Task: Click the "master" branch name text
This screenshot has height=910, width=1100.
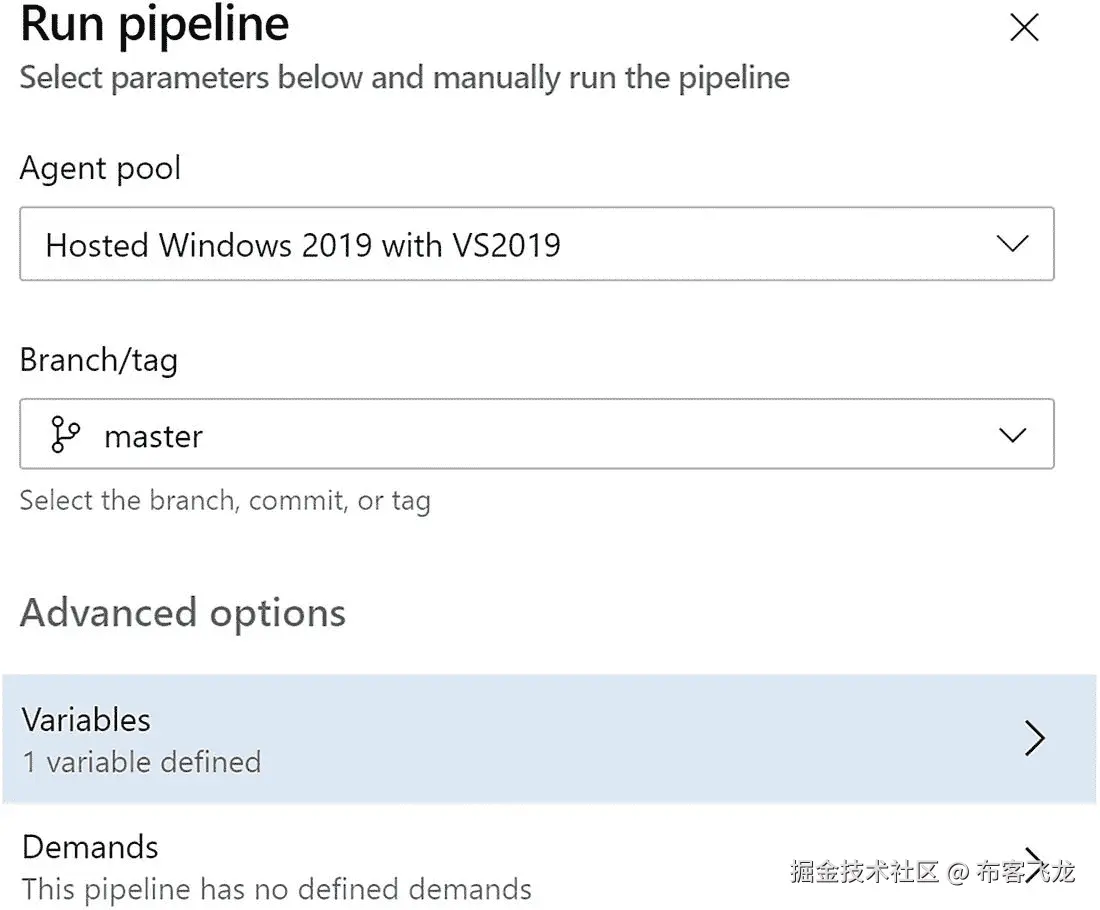Action: 153,437
